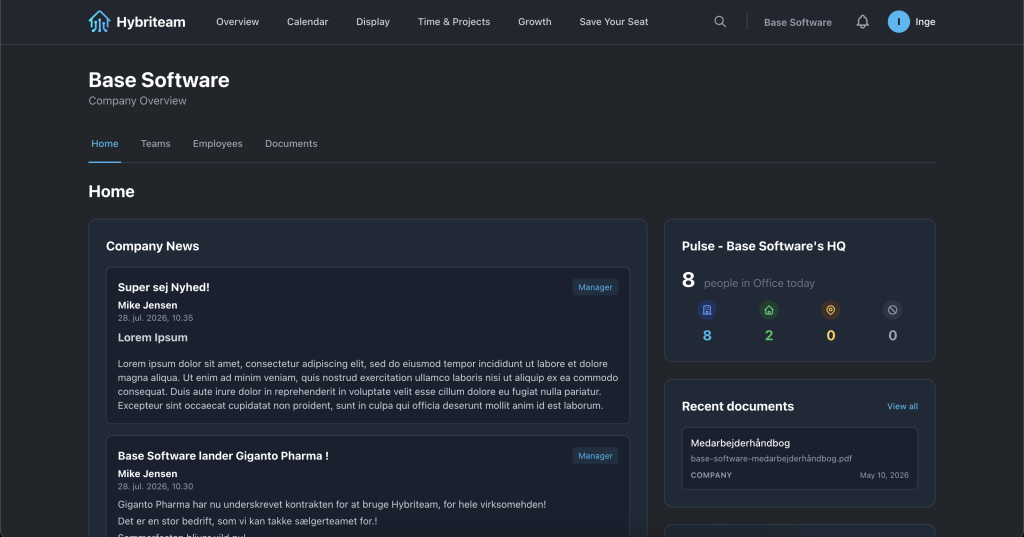This screenshot has width=1024, height=537.
Task: Click the blue office building status icon
Action: pos(707,310)
